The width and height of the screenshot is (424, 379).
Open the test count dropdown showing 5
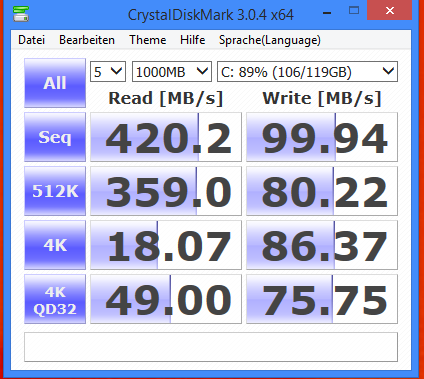coord(108,71)
